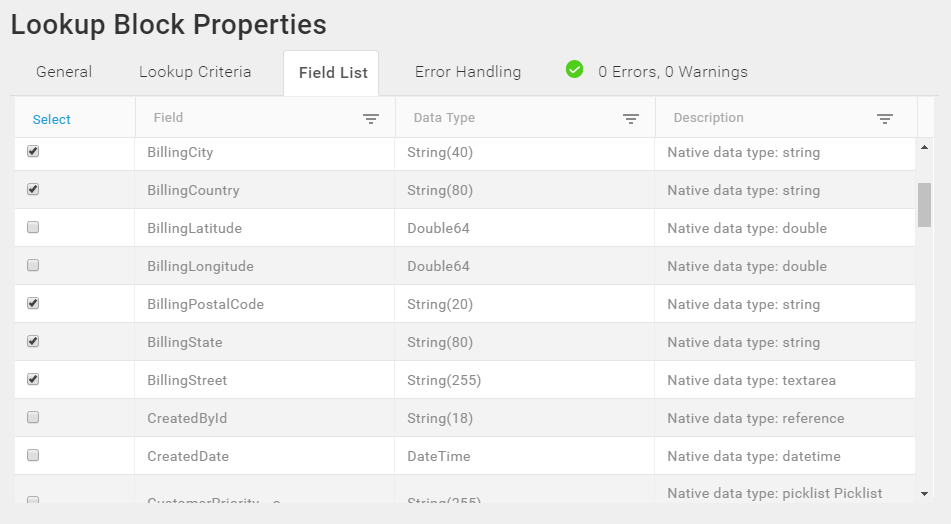The image size is (951, 524).
Task: Click the 0 Errors, 0 Warnings status
Action: tap(673, 72)
